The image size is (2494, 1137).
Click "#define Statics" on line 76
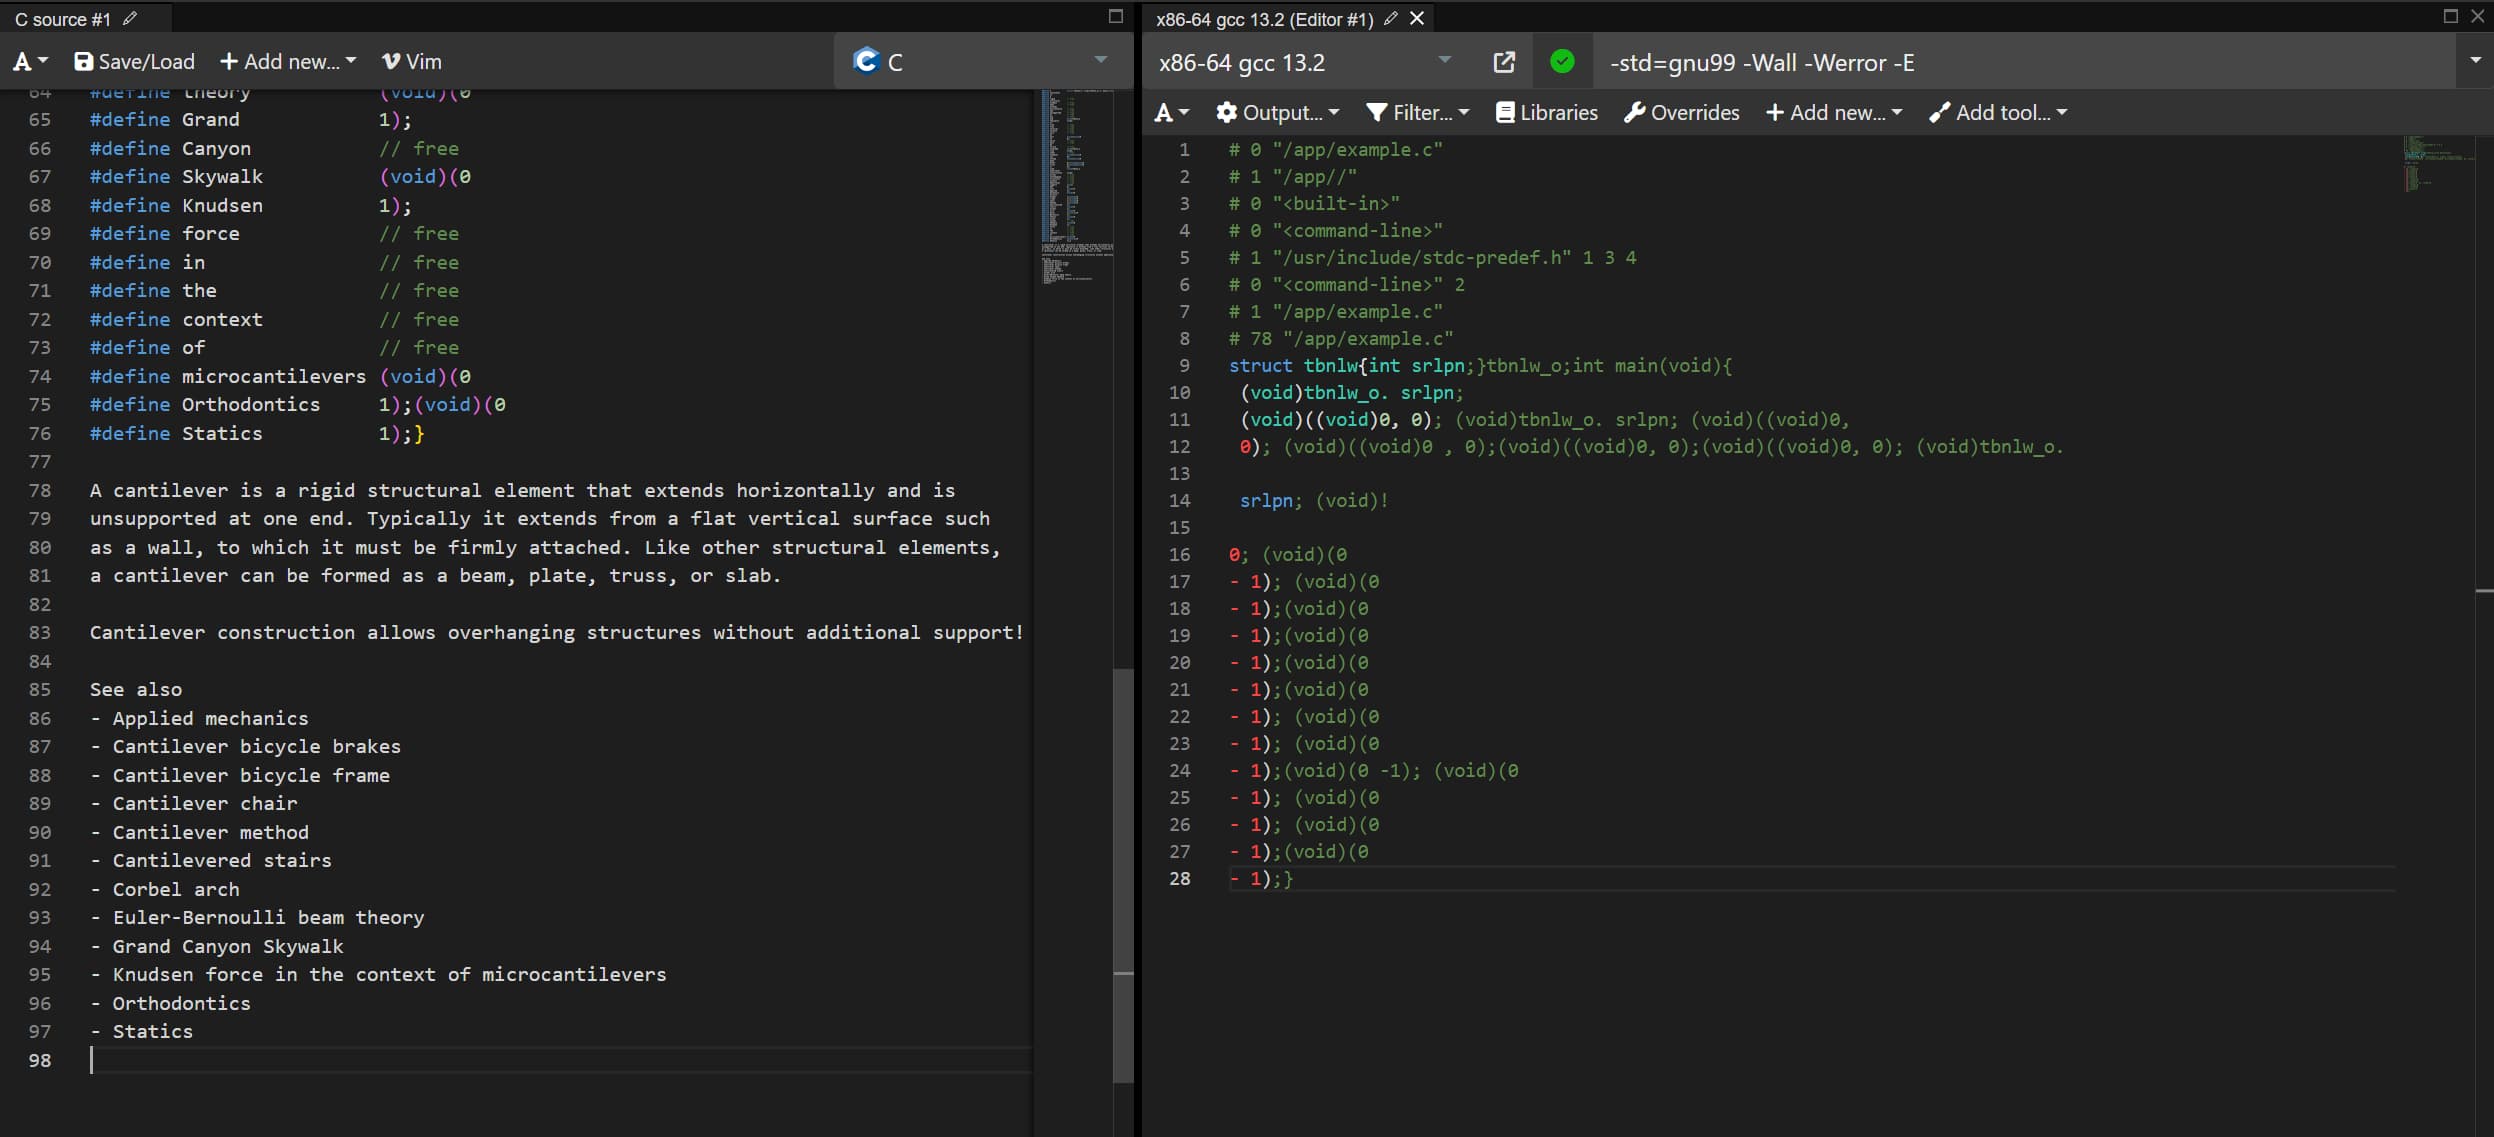[x=176, y=434]
